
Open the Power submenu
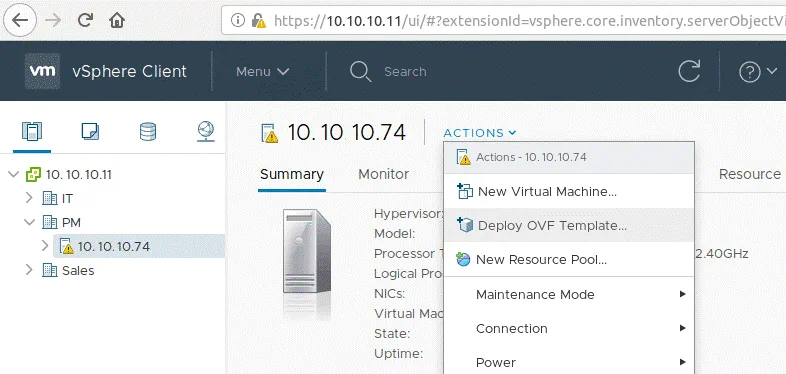tap(569, 362)
